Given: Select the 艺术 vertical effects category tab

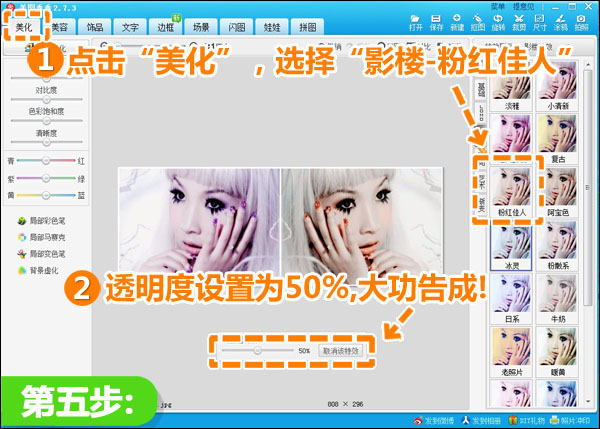Looking at the screenshot, I should 481,182.
